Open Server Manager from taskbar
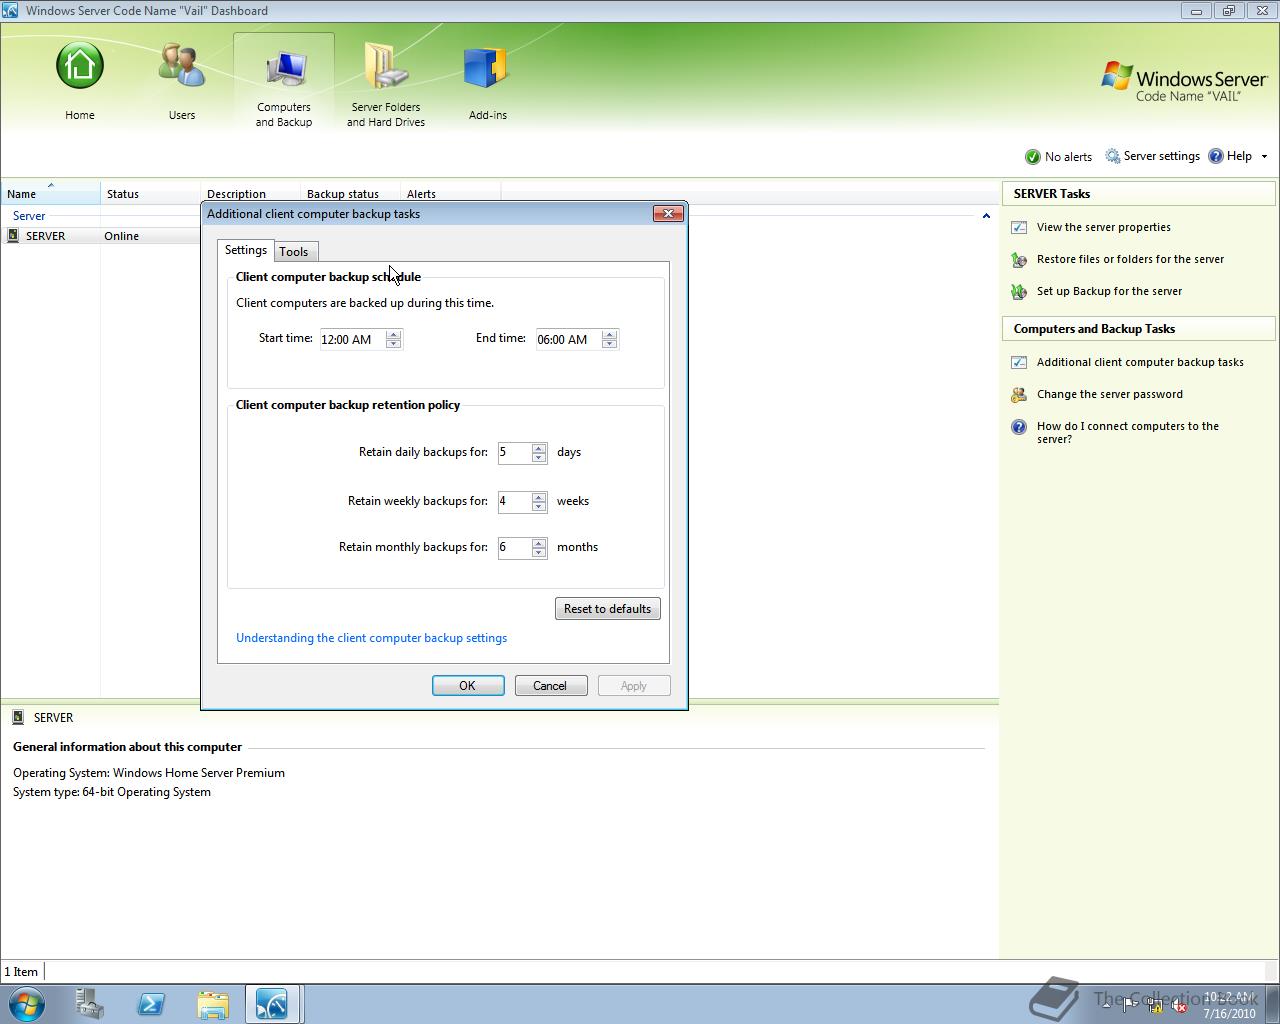This screenshot has width=1280, height=1024. [90, 1004]
